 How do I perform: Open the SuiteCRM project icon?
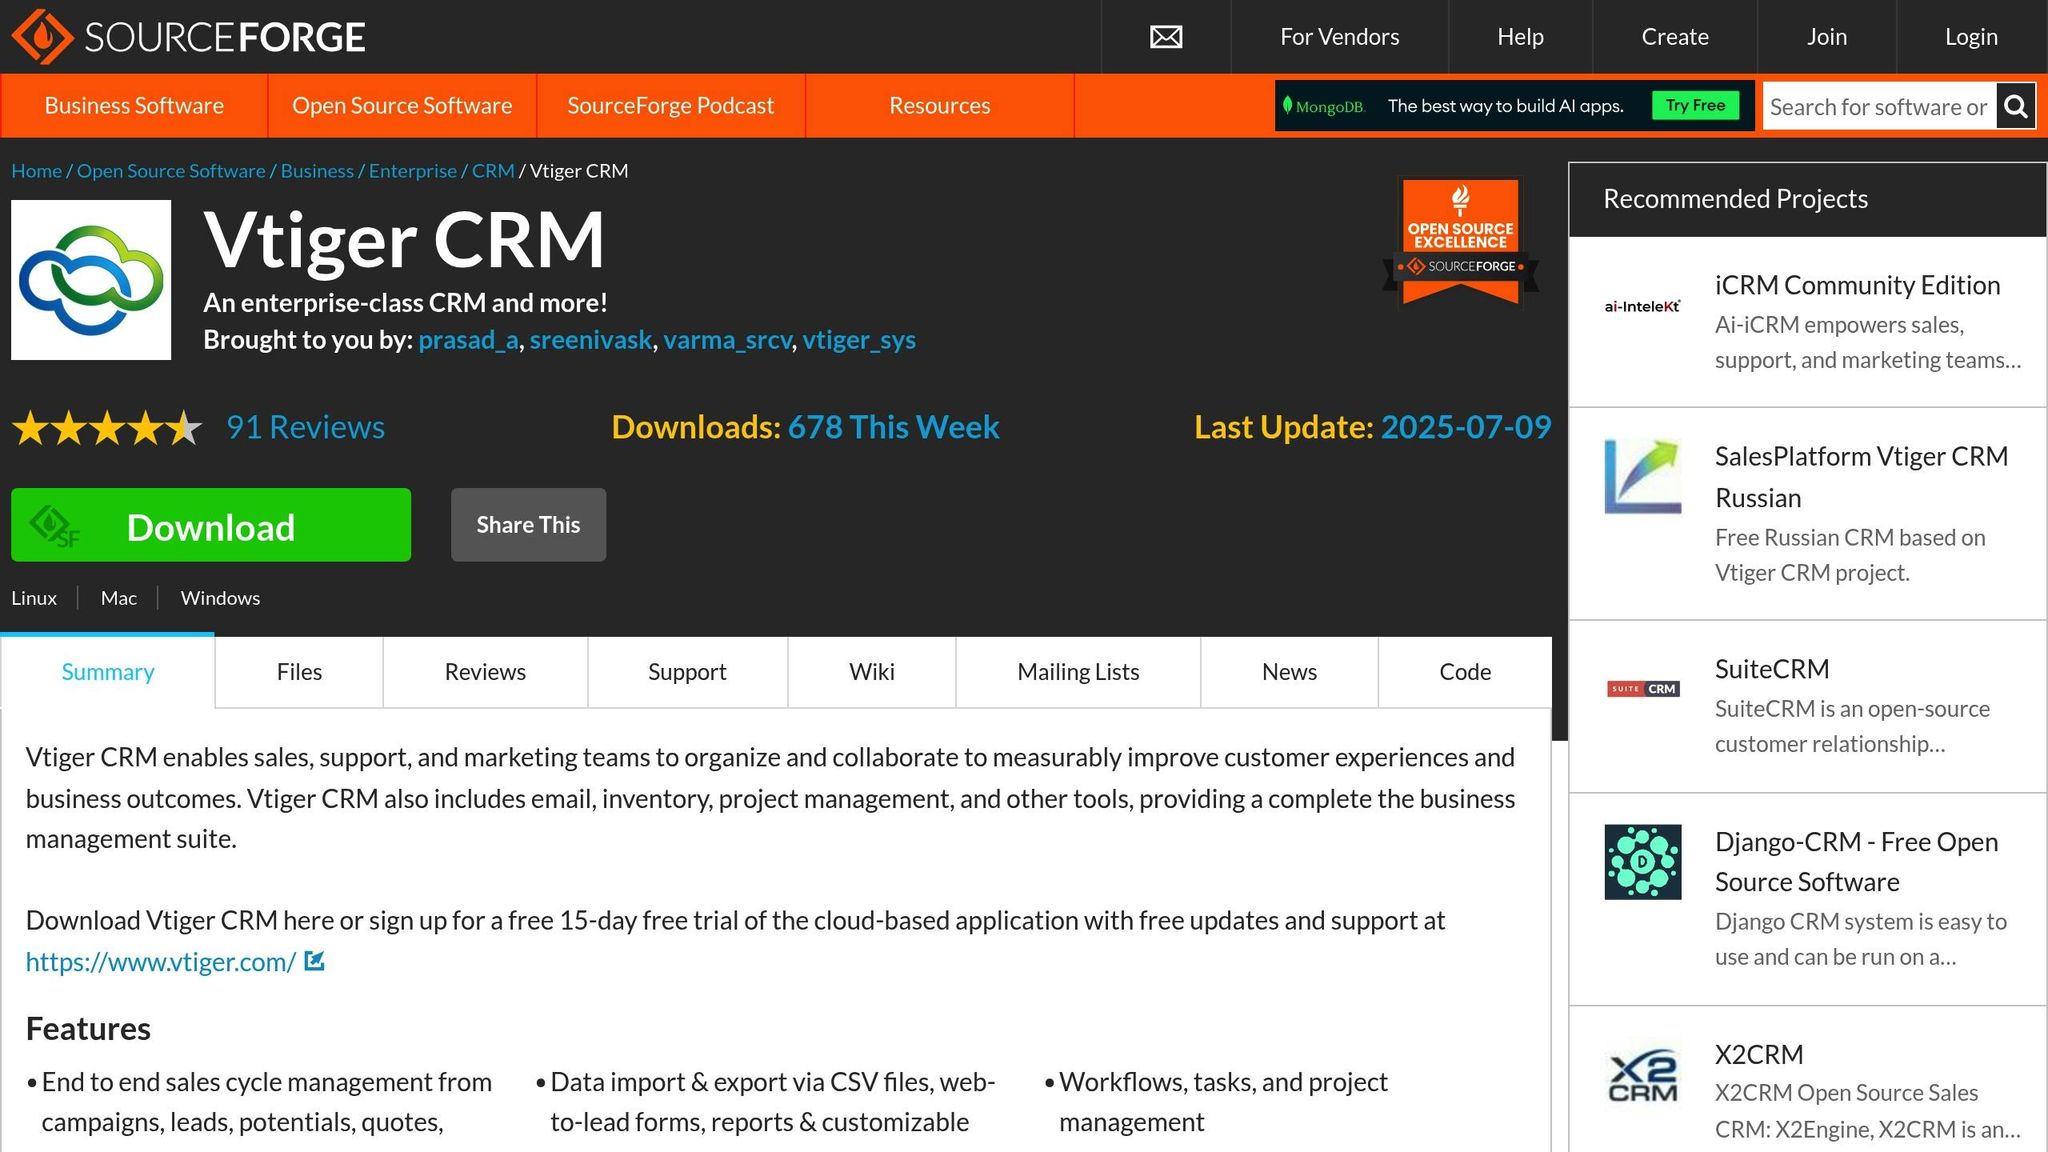[1642, 689]
